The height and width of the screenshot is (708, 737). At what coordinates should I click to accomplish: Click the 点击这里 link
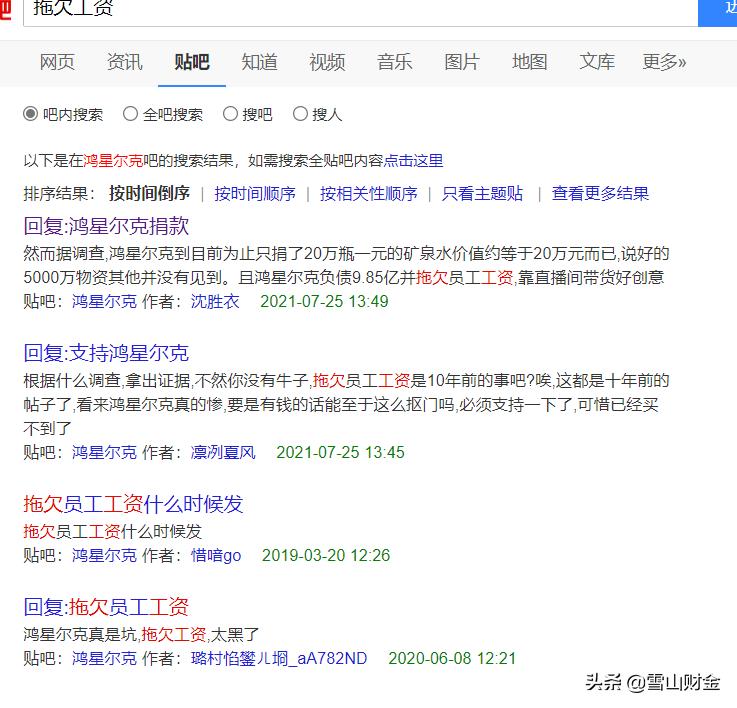point(414,161)
